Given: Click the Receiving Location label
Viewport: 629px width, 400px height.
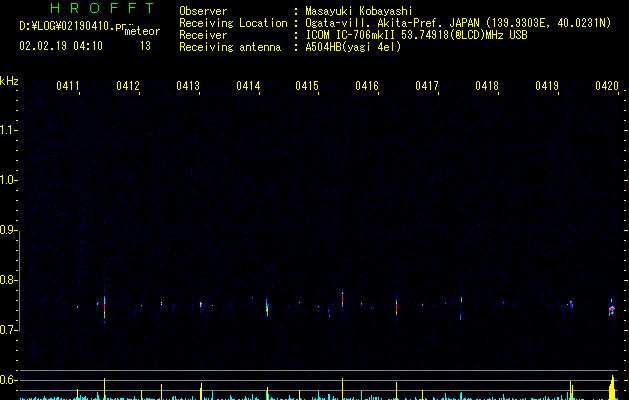Looking at the screenshot, I should (233, 23).
